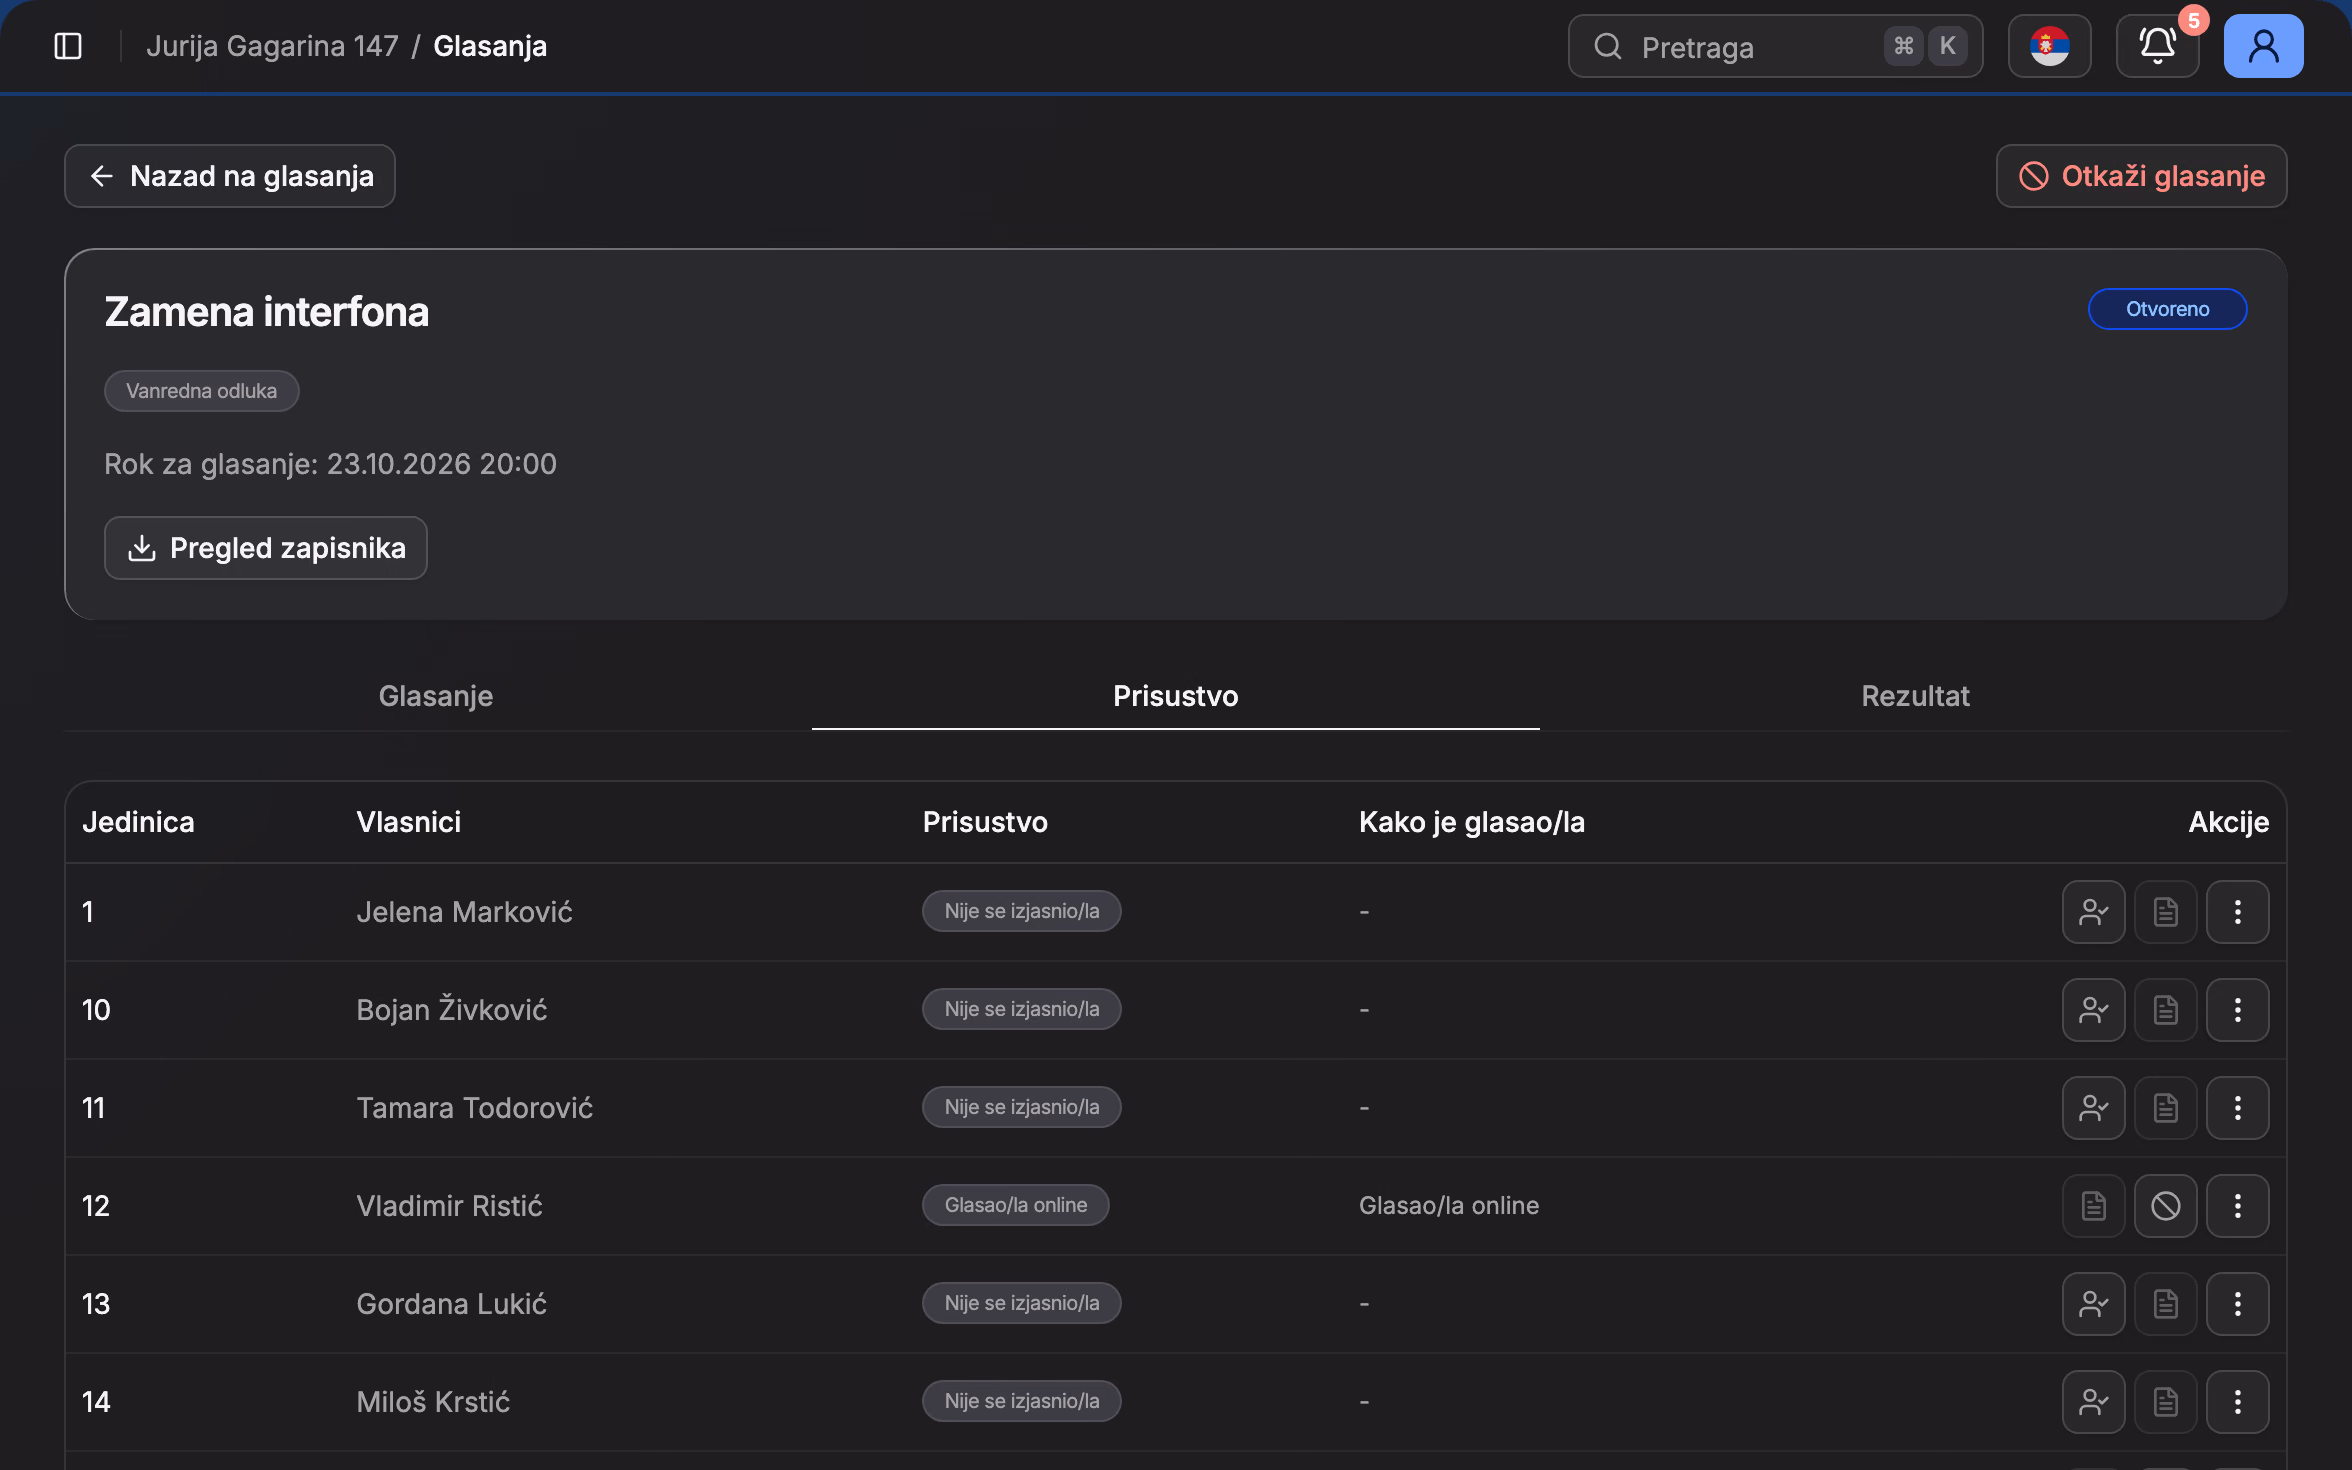The height and width of the screenshot is (1470, 2352).
Task: Open the user profile avatar
Action: click(2263, 46)
